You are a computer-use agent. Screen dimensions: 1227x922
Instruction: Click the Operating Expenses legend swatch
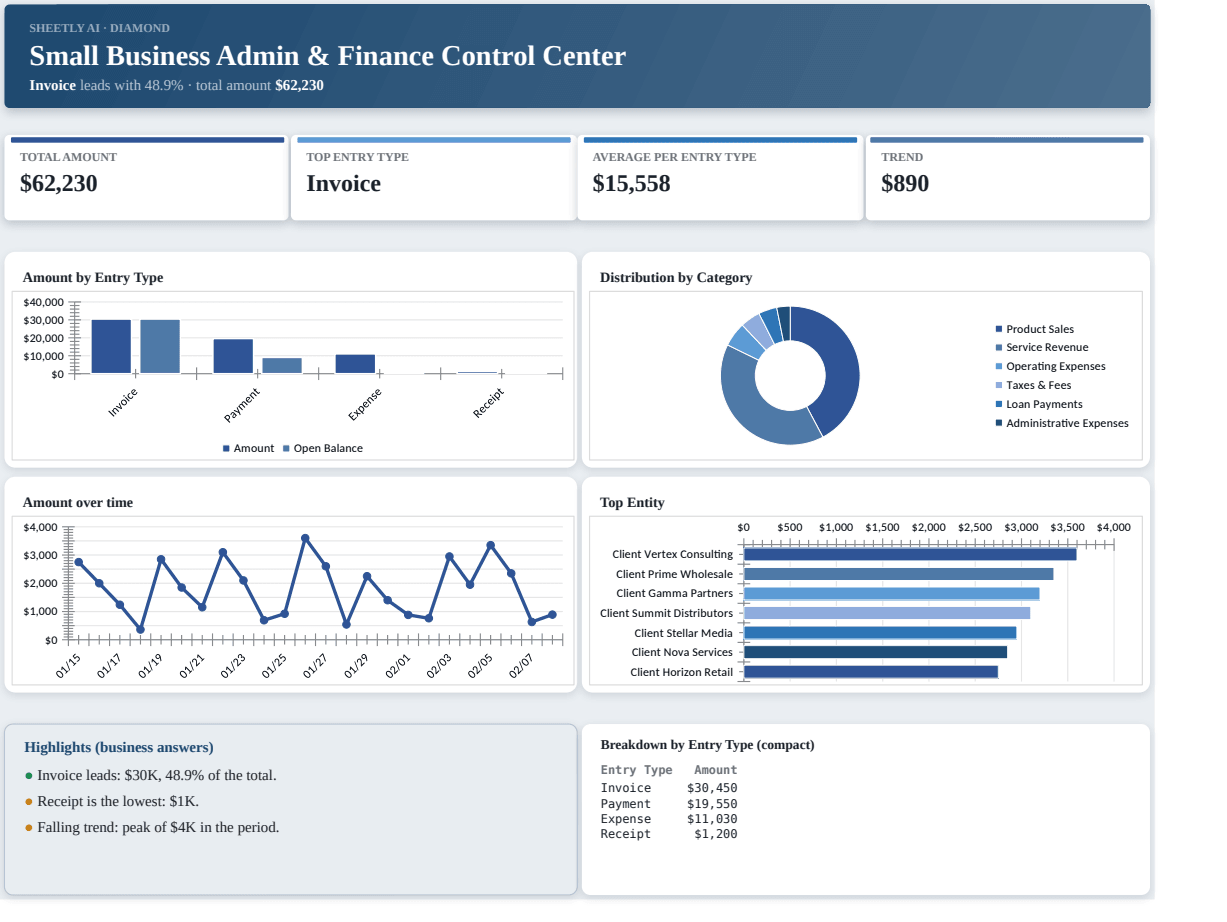click(x=999, y=367)
